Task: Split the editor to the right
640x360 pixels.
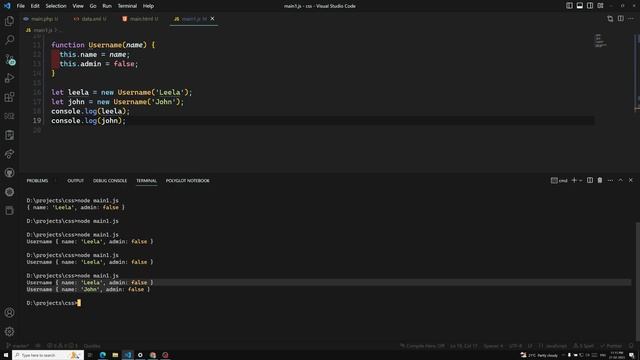Action: click(x=621, y=19)
